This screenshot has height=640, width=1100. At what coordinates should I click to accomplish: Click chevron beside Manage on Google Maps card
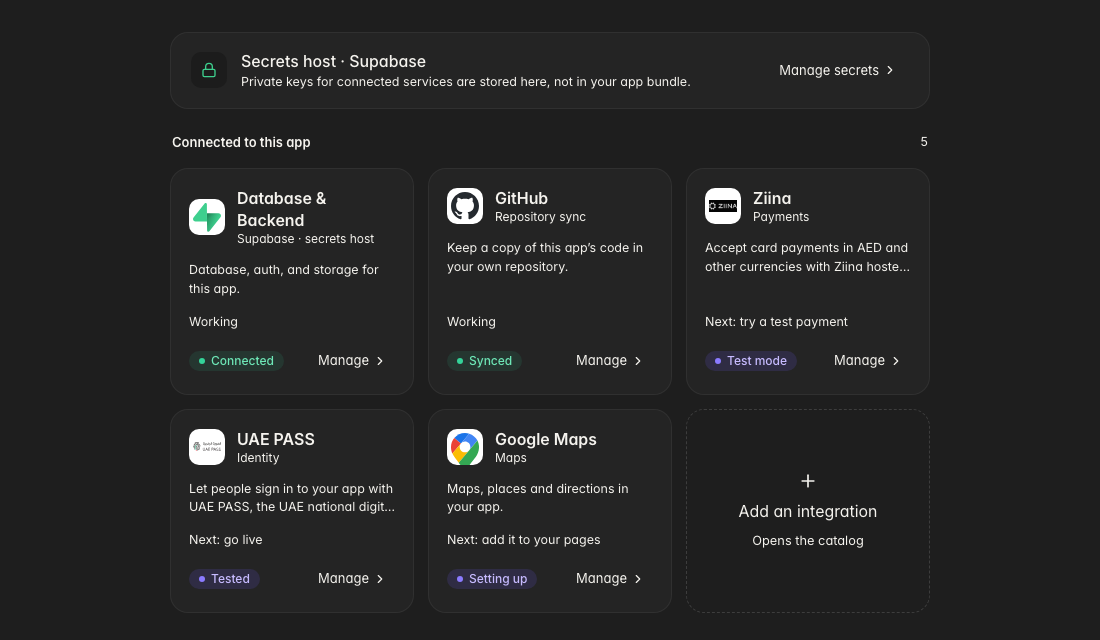tap(638, 579)
